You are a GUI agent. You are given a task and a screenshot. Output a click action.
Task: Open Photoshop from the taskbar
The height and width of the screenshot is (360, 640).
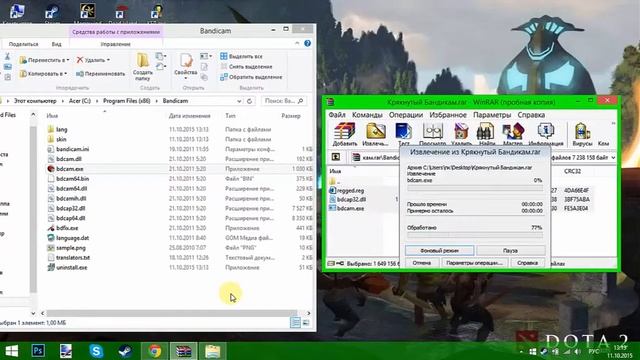click(38, 351)
